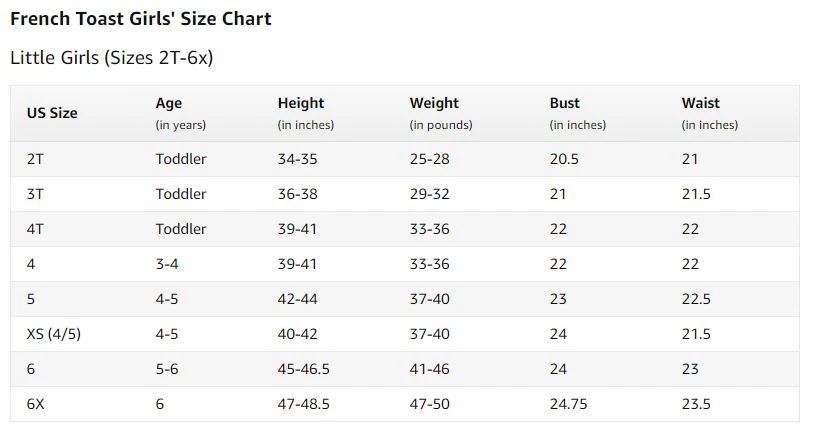Screen dimensions: 813x434
Task: Click the US Size column header
Action: pos(52,113)
